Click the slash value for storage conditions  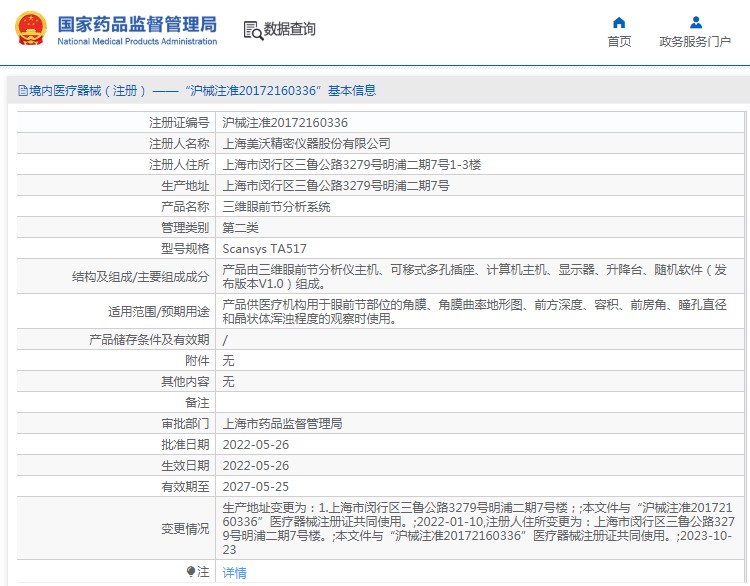tap(225, 340)
